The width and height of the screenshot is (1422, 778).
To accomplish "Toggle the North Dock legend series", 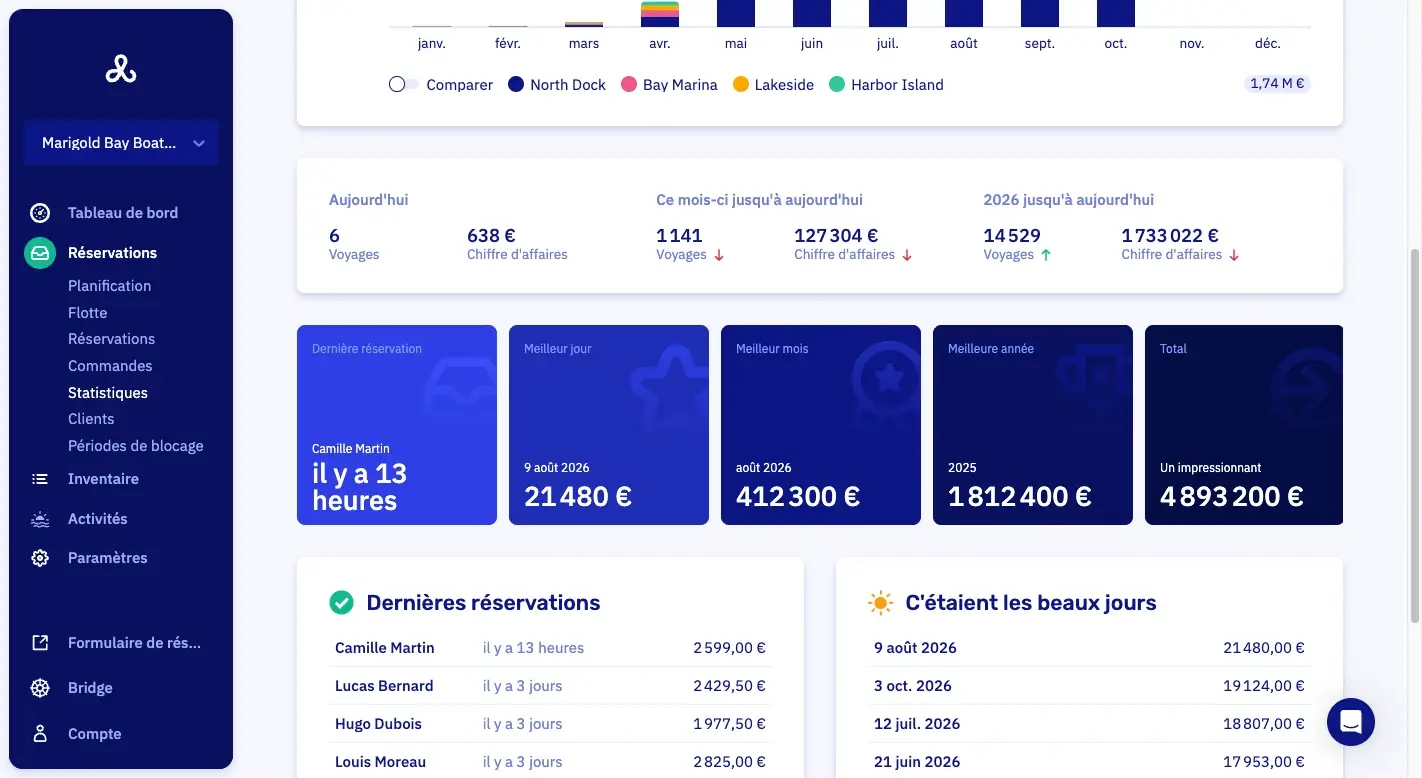I will tap(557, 85).
